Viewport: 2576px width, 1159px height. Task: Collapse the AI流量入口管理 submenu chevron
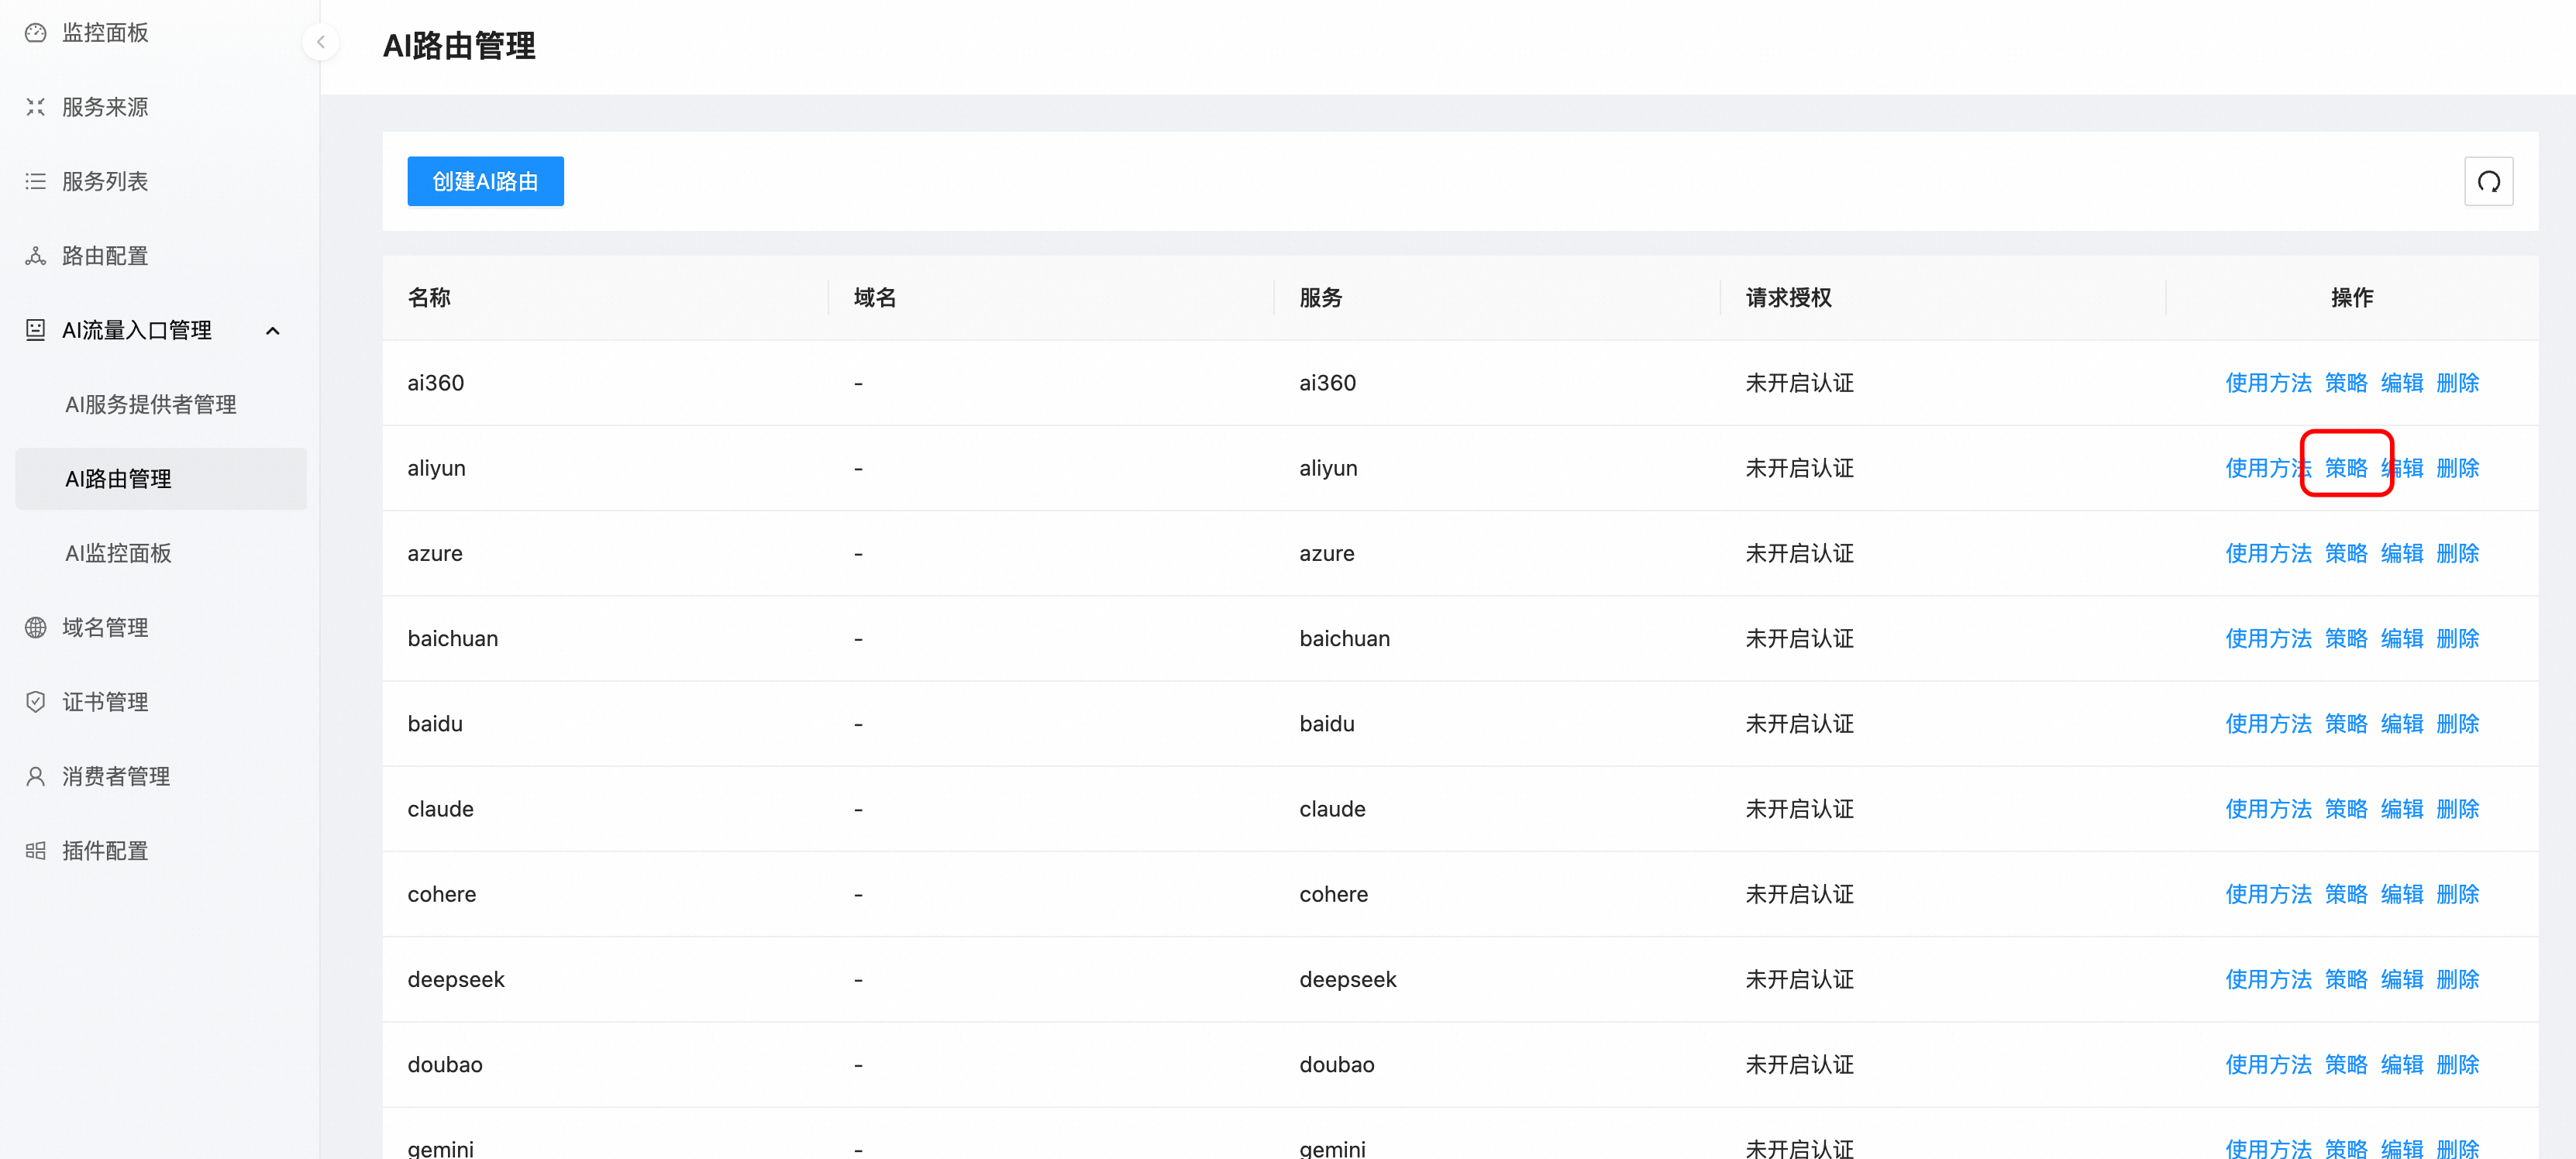(272, 331)
